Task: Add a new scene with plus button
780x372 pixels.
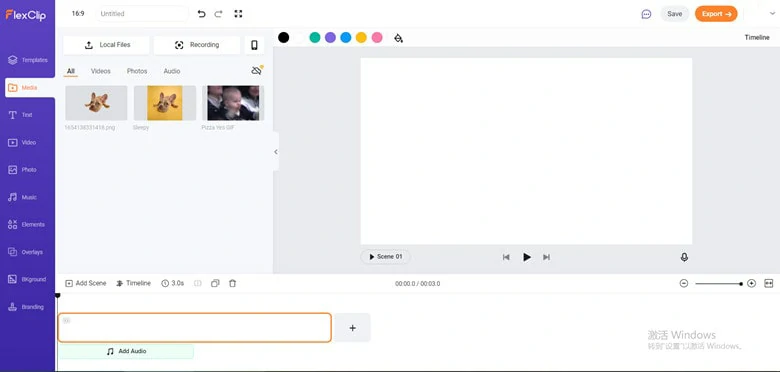Action: [352, 328]
